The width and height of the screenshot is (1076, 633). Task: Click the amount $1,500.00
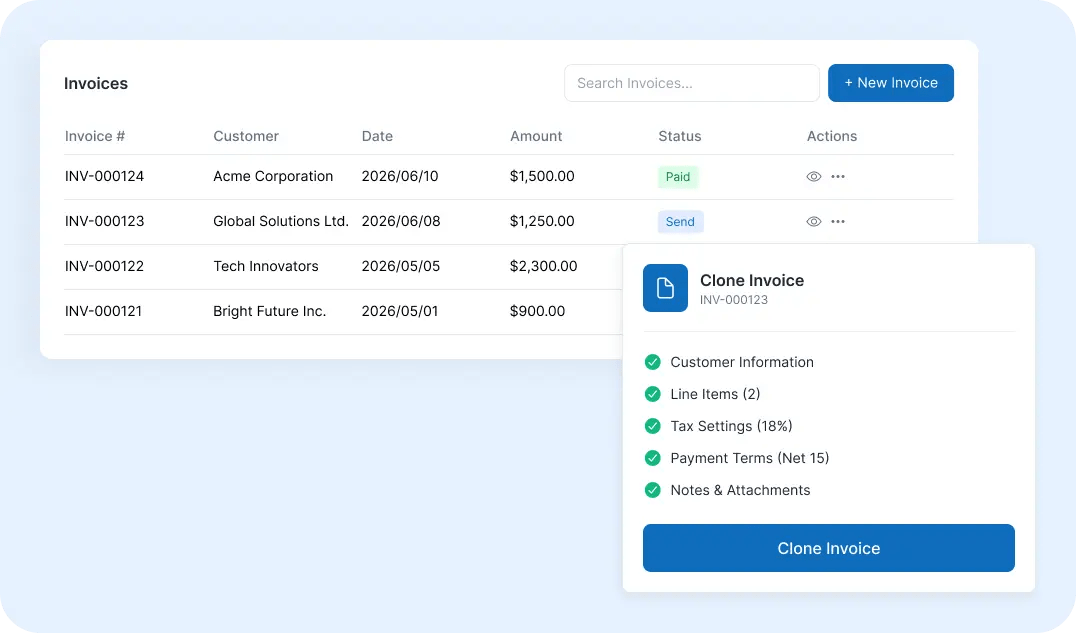[x=542, y=176]
